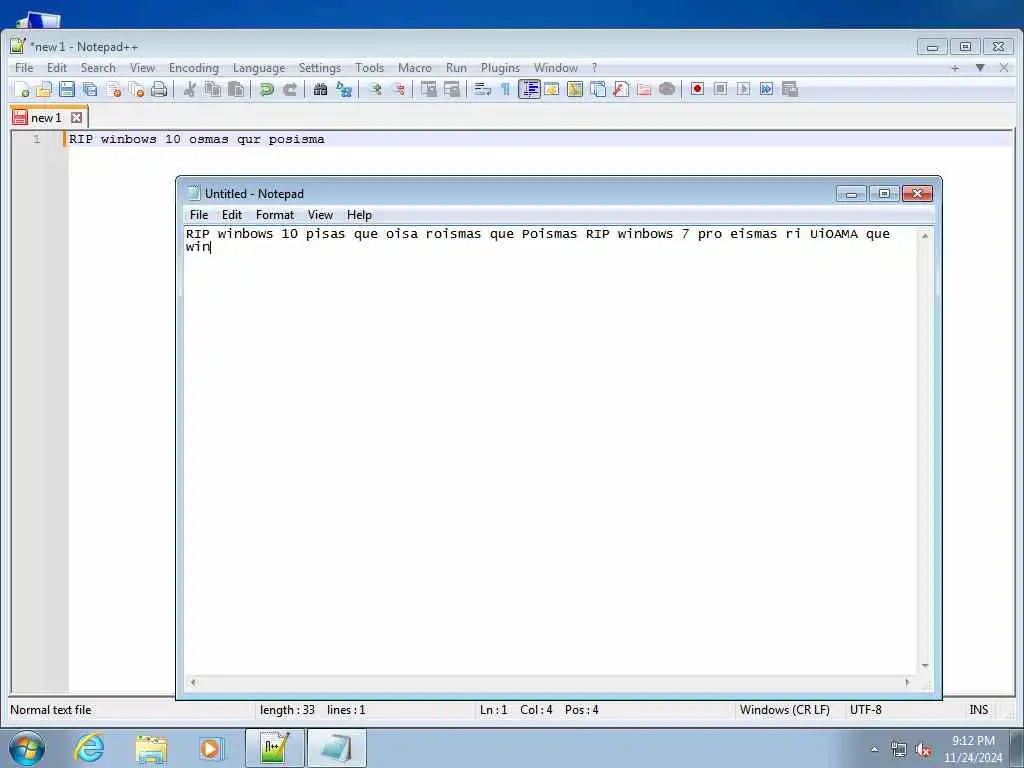Open the Window menu in Notepad++
The image size is (1024, 768).
tap(556, 68)
